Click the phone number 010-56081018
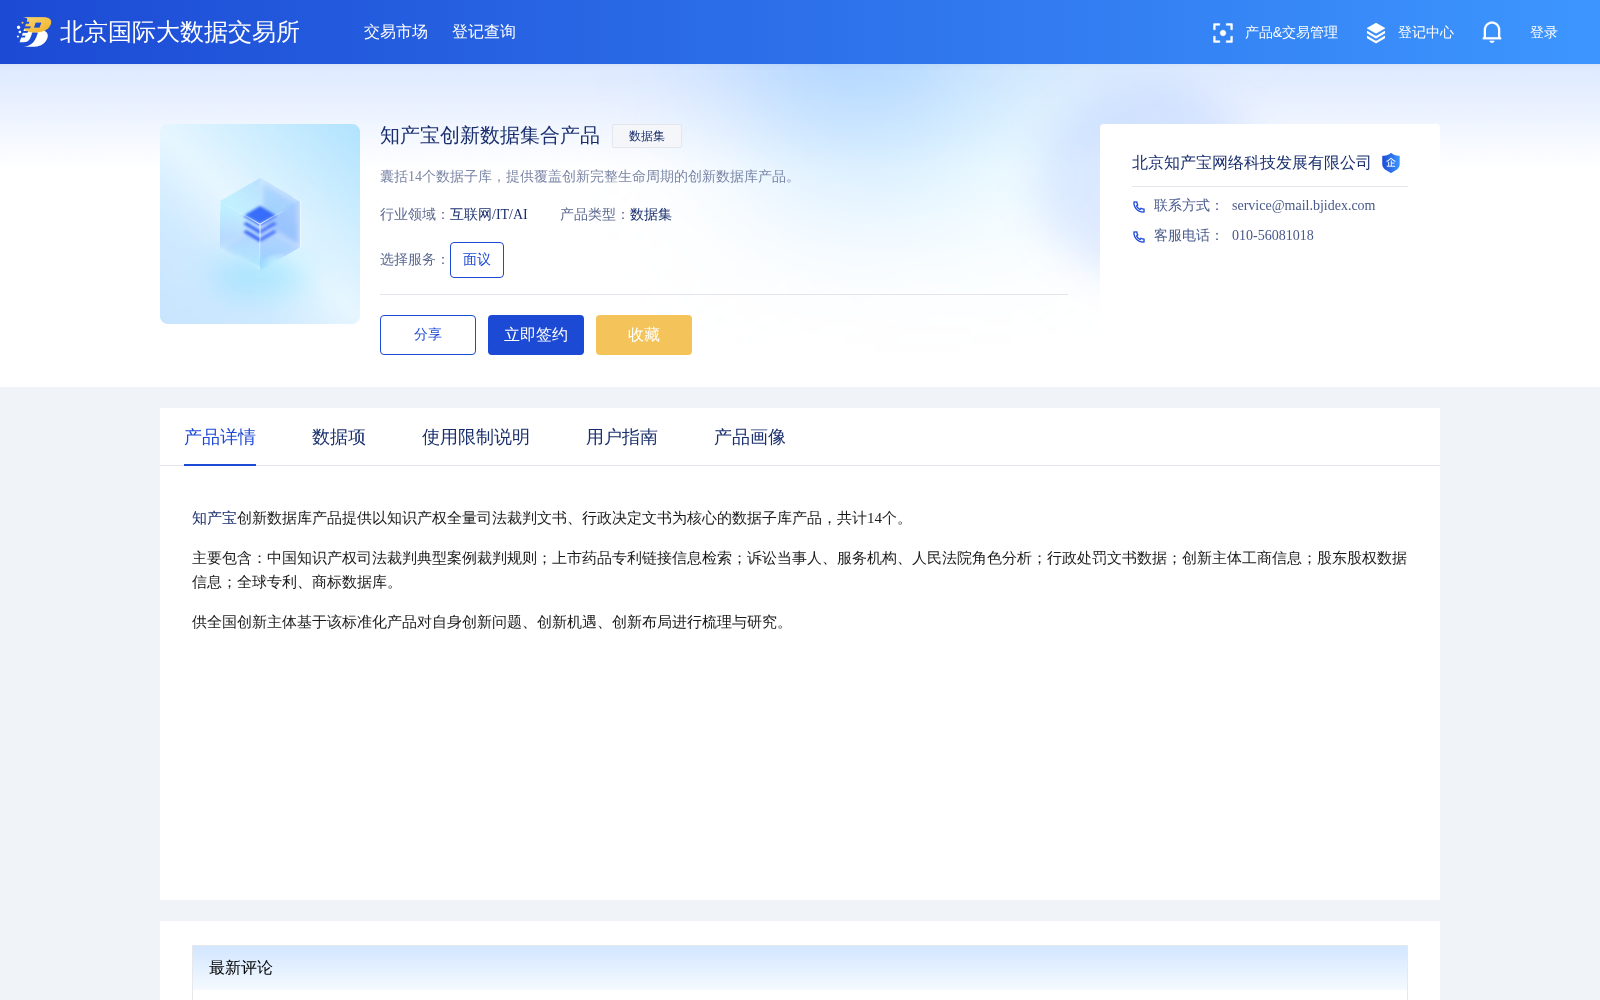This screenshot has width=1600, height=1000. pyautogui.click(x=1273, y=236)
